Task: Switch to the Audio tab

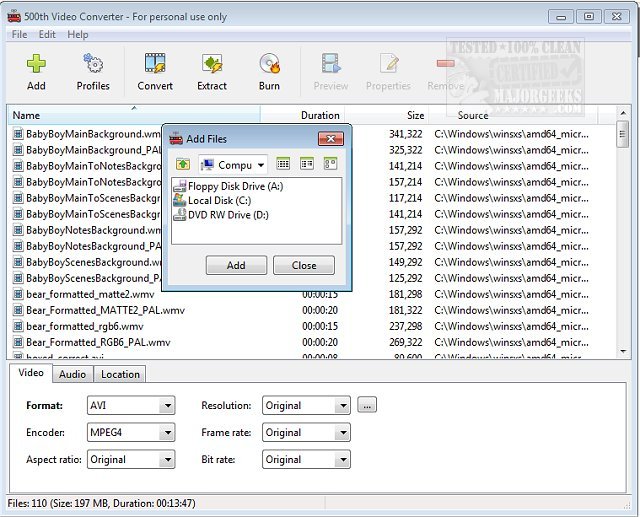Action: (73, 374)
